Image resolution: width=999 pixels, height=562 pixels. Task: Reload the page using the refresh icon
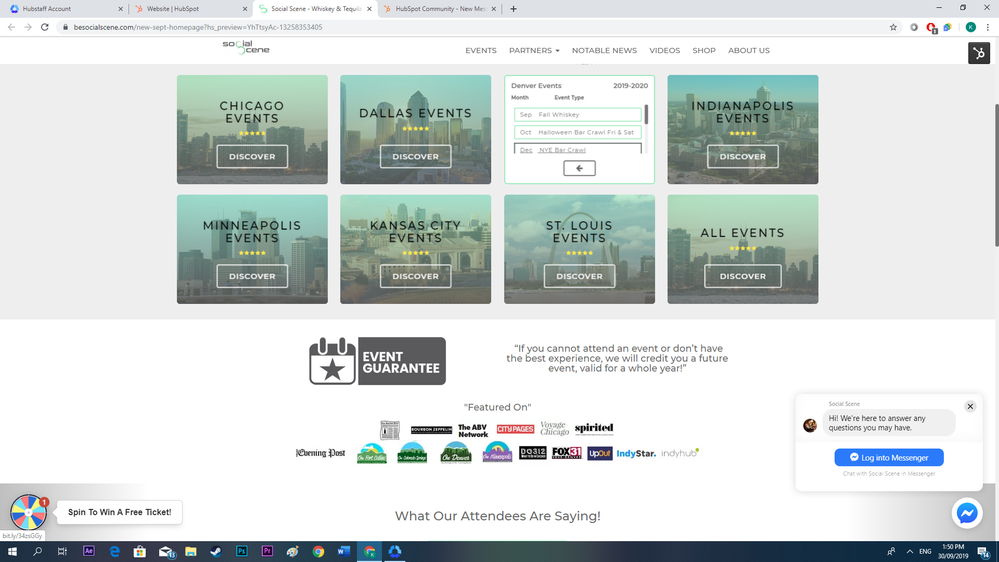pyautogui.click(x=45, y=27)
